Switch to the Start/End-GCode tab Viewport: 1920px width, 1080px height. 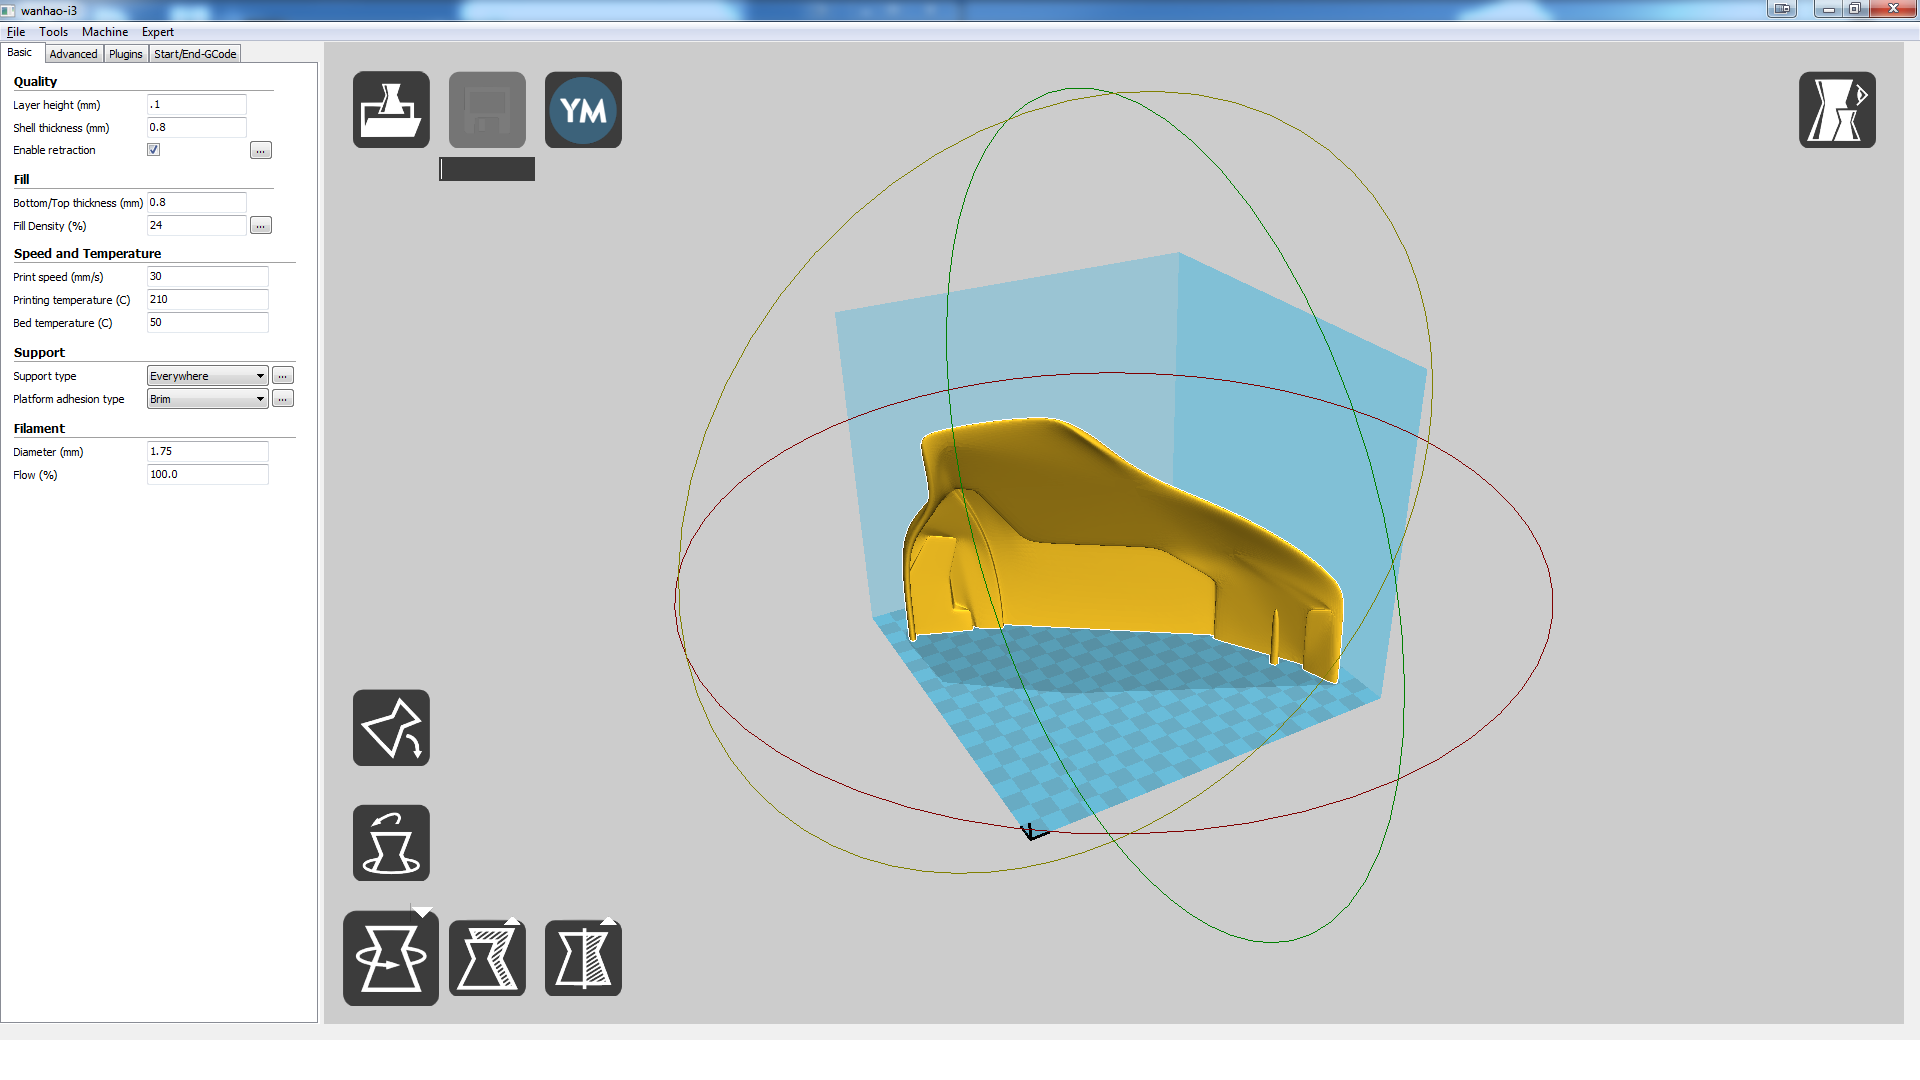point(195,54)
